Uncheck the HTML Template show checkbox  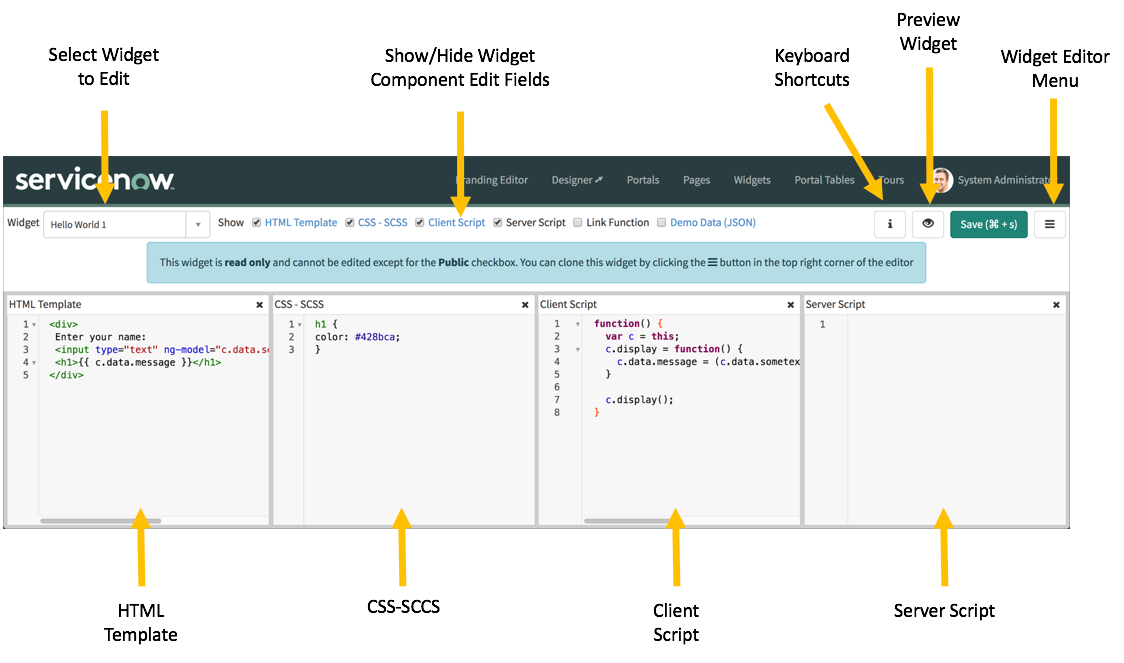(x=255, y=222)
